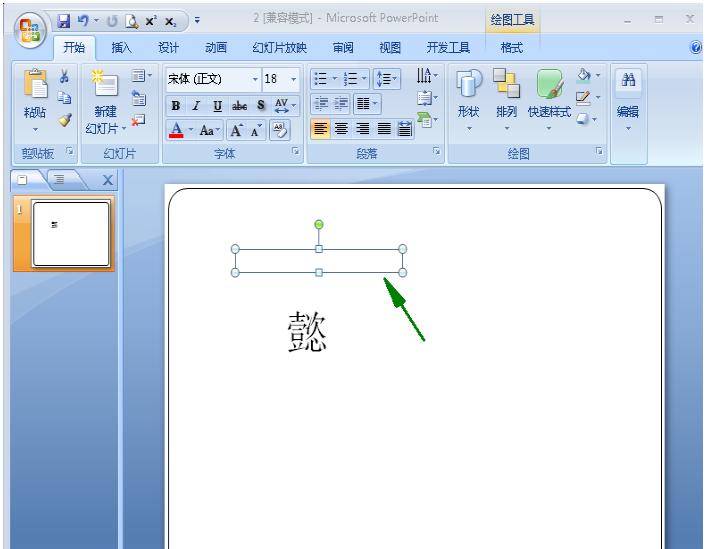Toggle text shadow

261,106
